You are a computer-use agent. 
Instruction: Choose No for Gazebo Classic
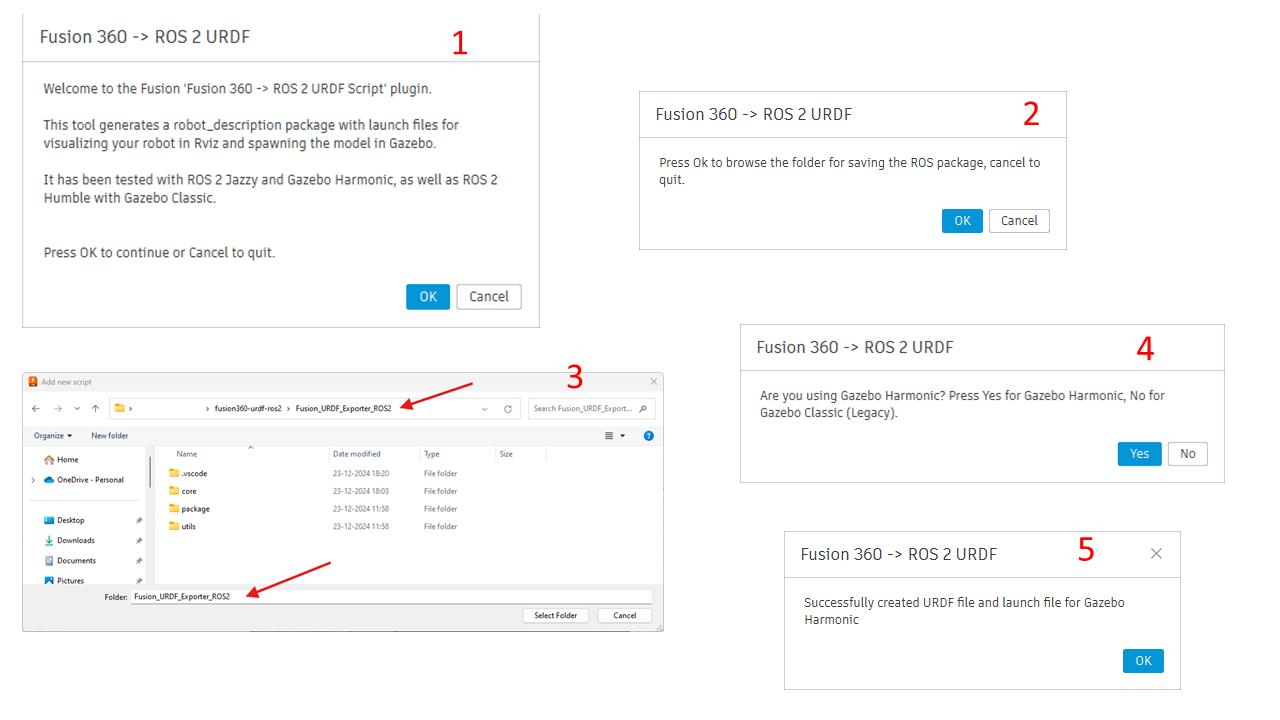click(1188, 454)
